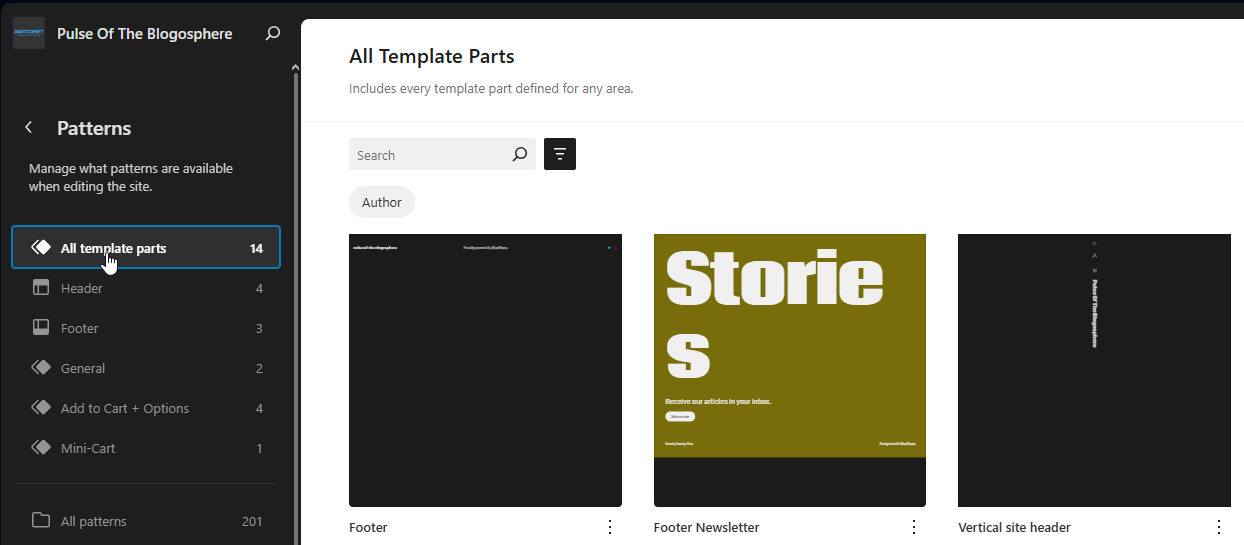Open the Vertical site header actions menu
The image size is (1244, 545).
point(1218,527)
